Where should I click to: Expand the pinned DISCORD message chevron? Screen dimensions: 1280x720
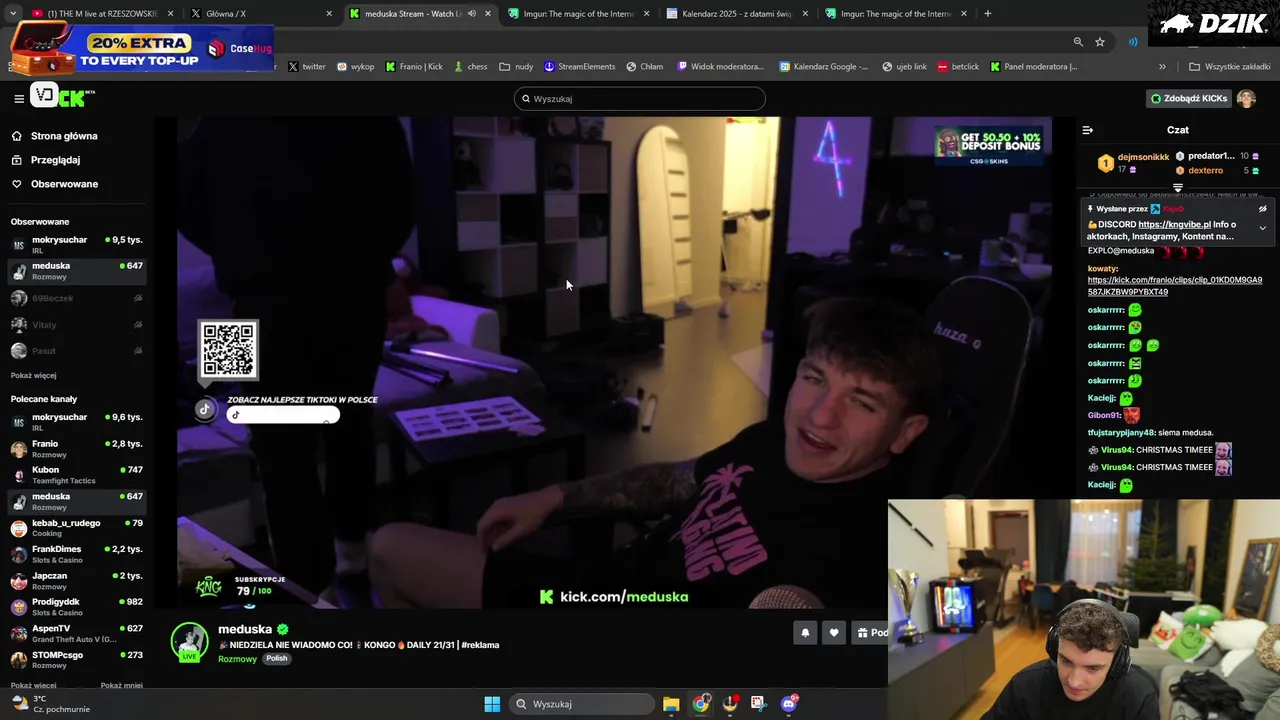point(1263,228)
